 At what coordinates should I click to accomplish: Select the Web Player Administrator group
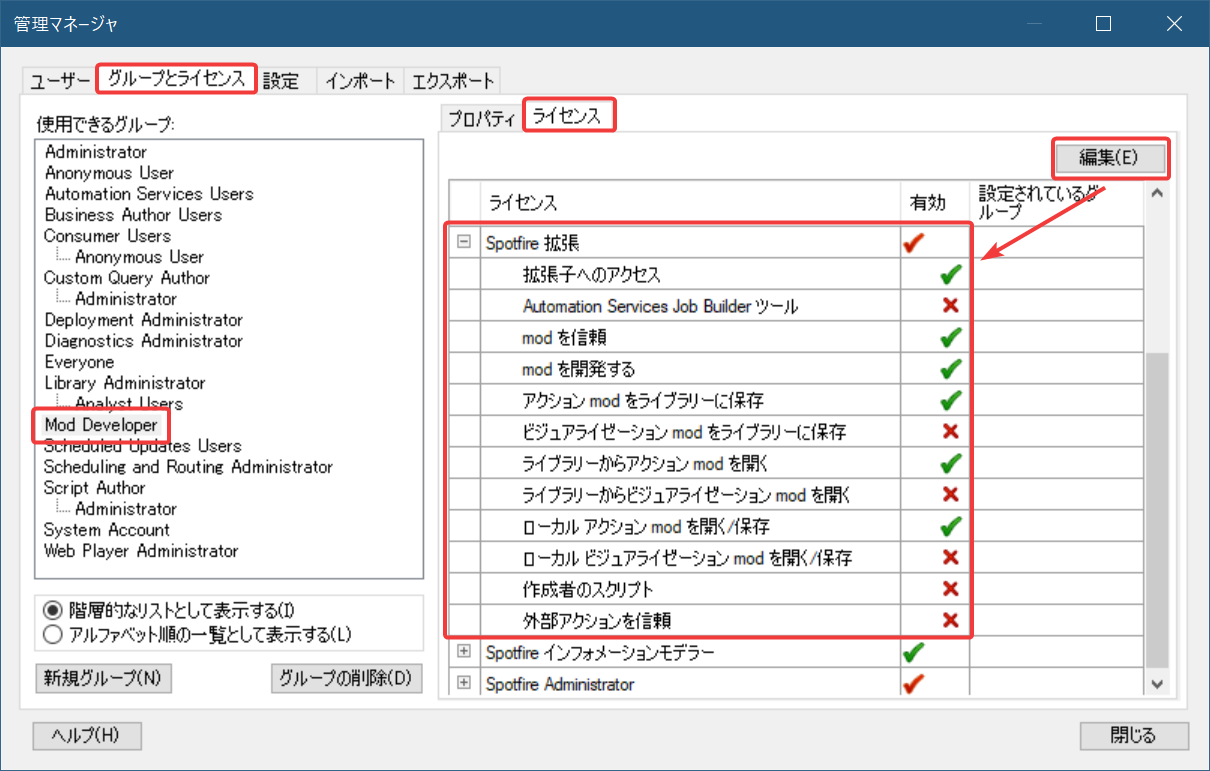tap(141, 551)
